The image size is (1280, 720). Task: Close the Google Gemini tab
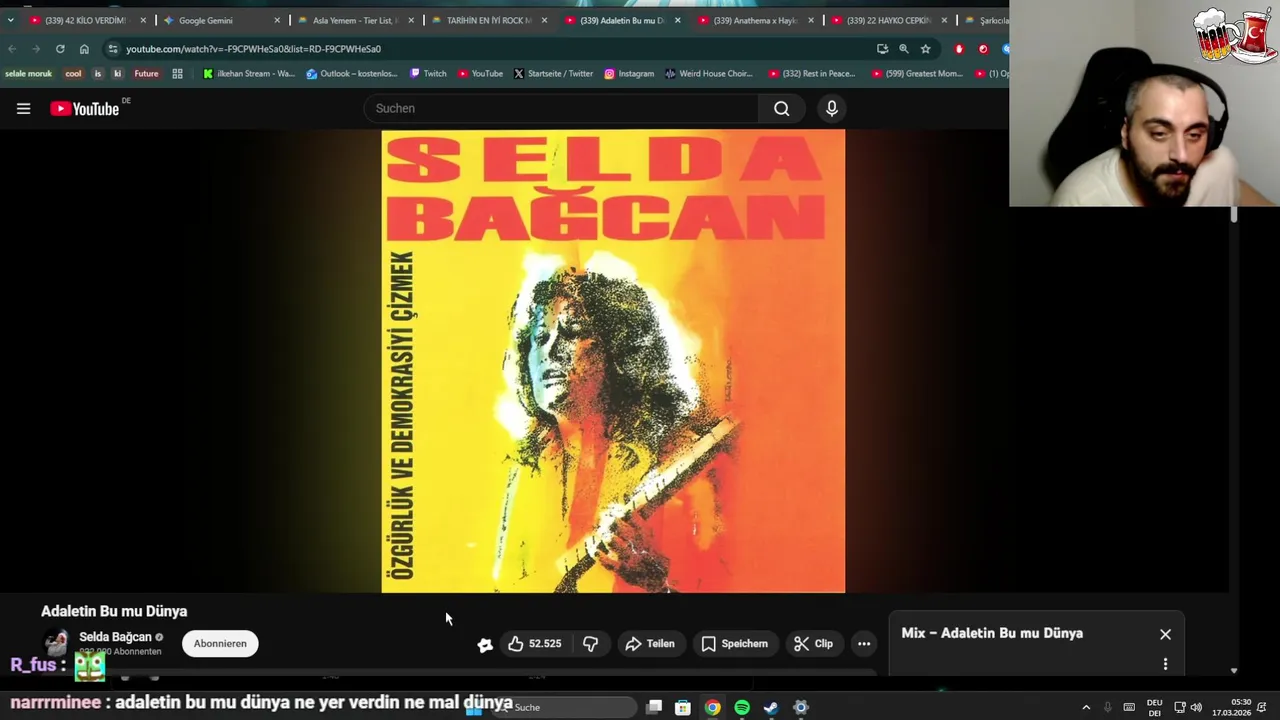277,20
